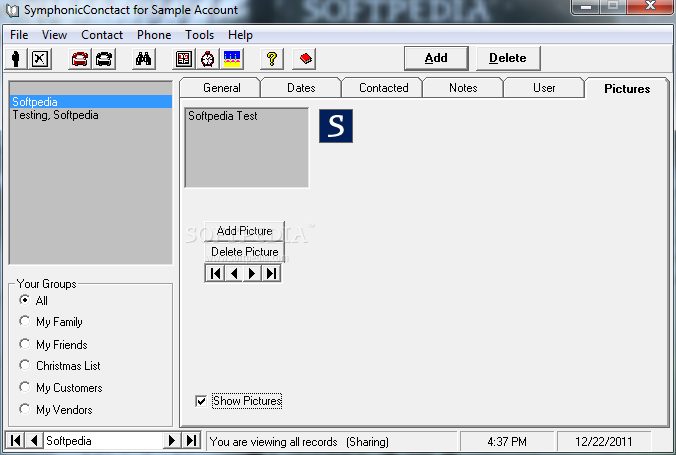Click the red telephone toolbar icon
The image size is (676, 455).
point(80,59)
